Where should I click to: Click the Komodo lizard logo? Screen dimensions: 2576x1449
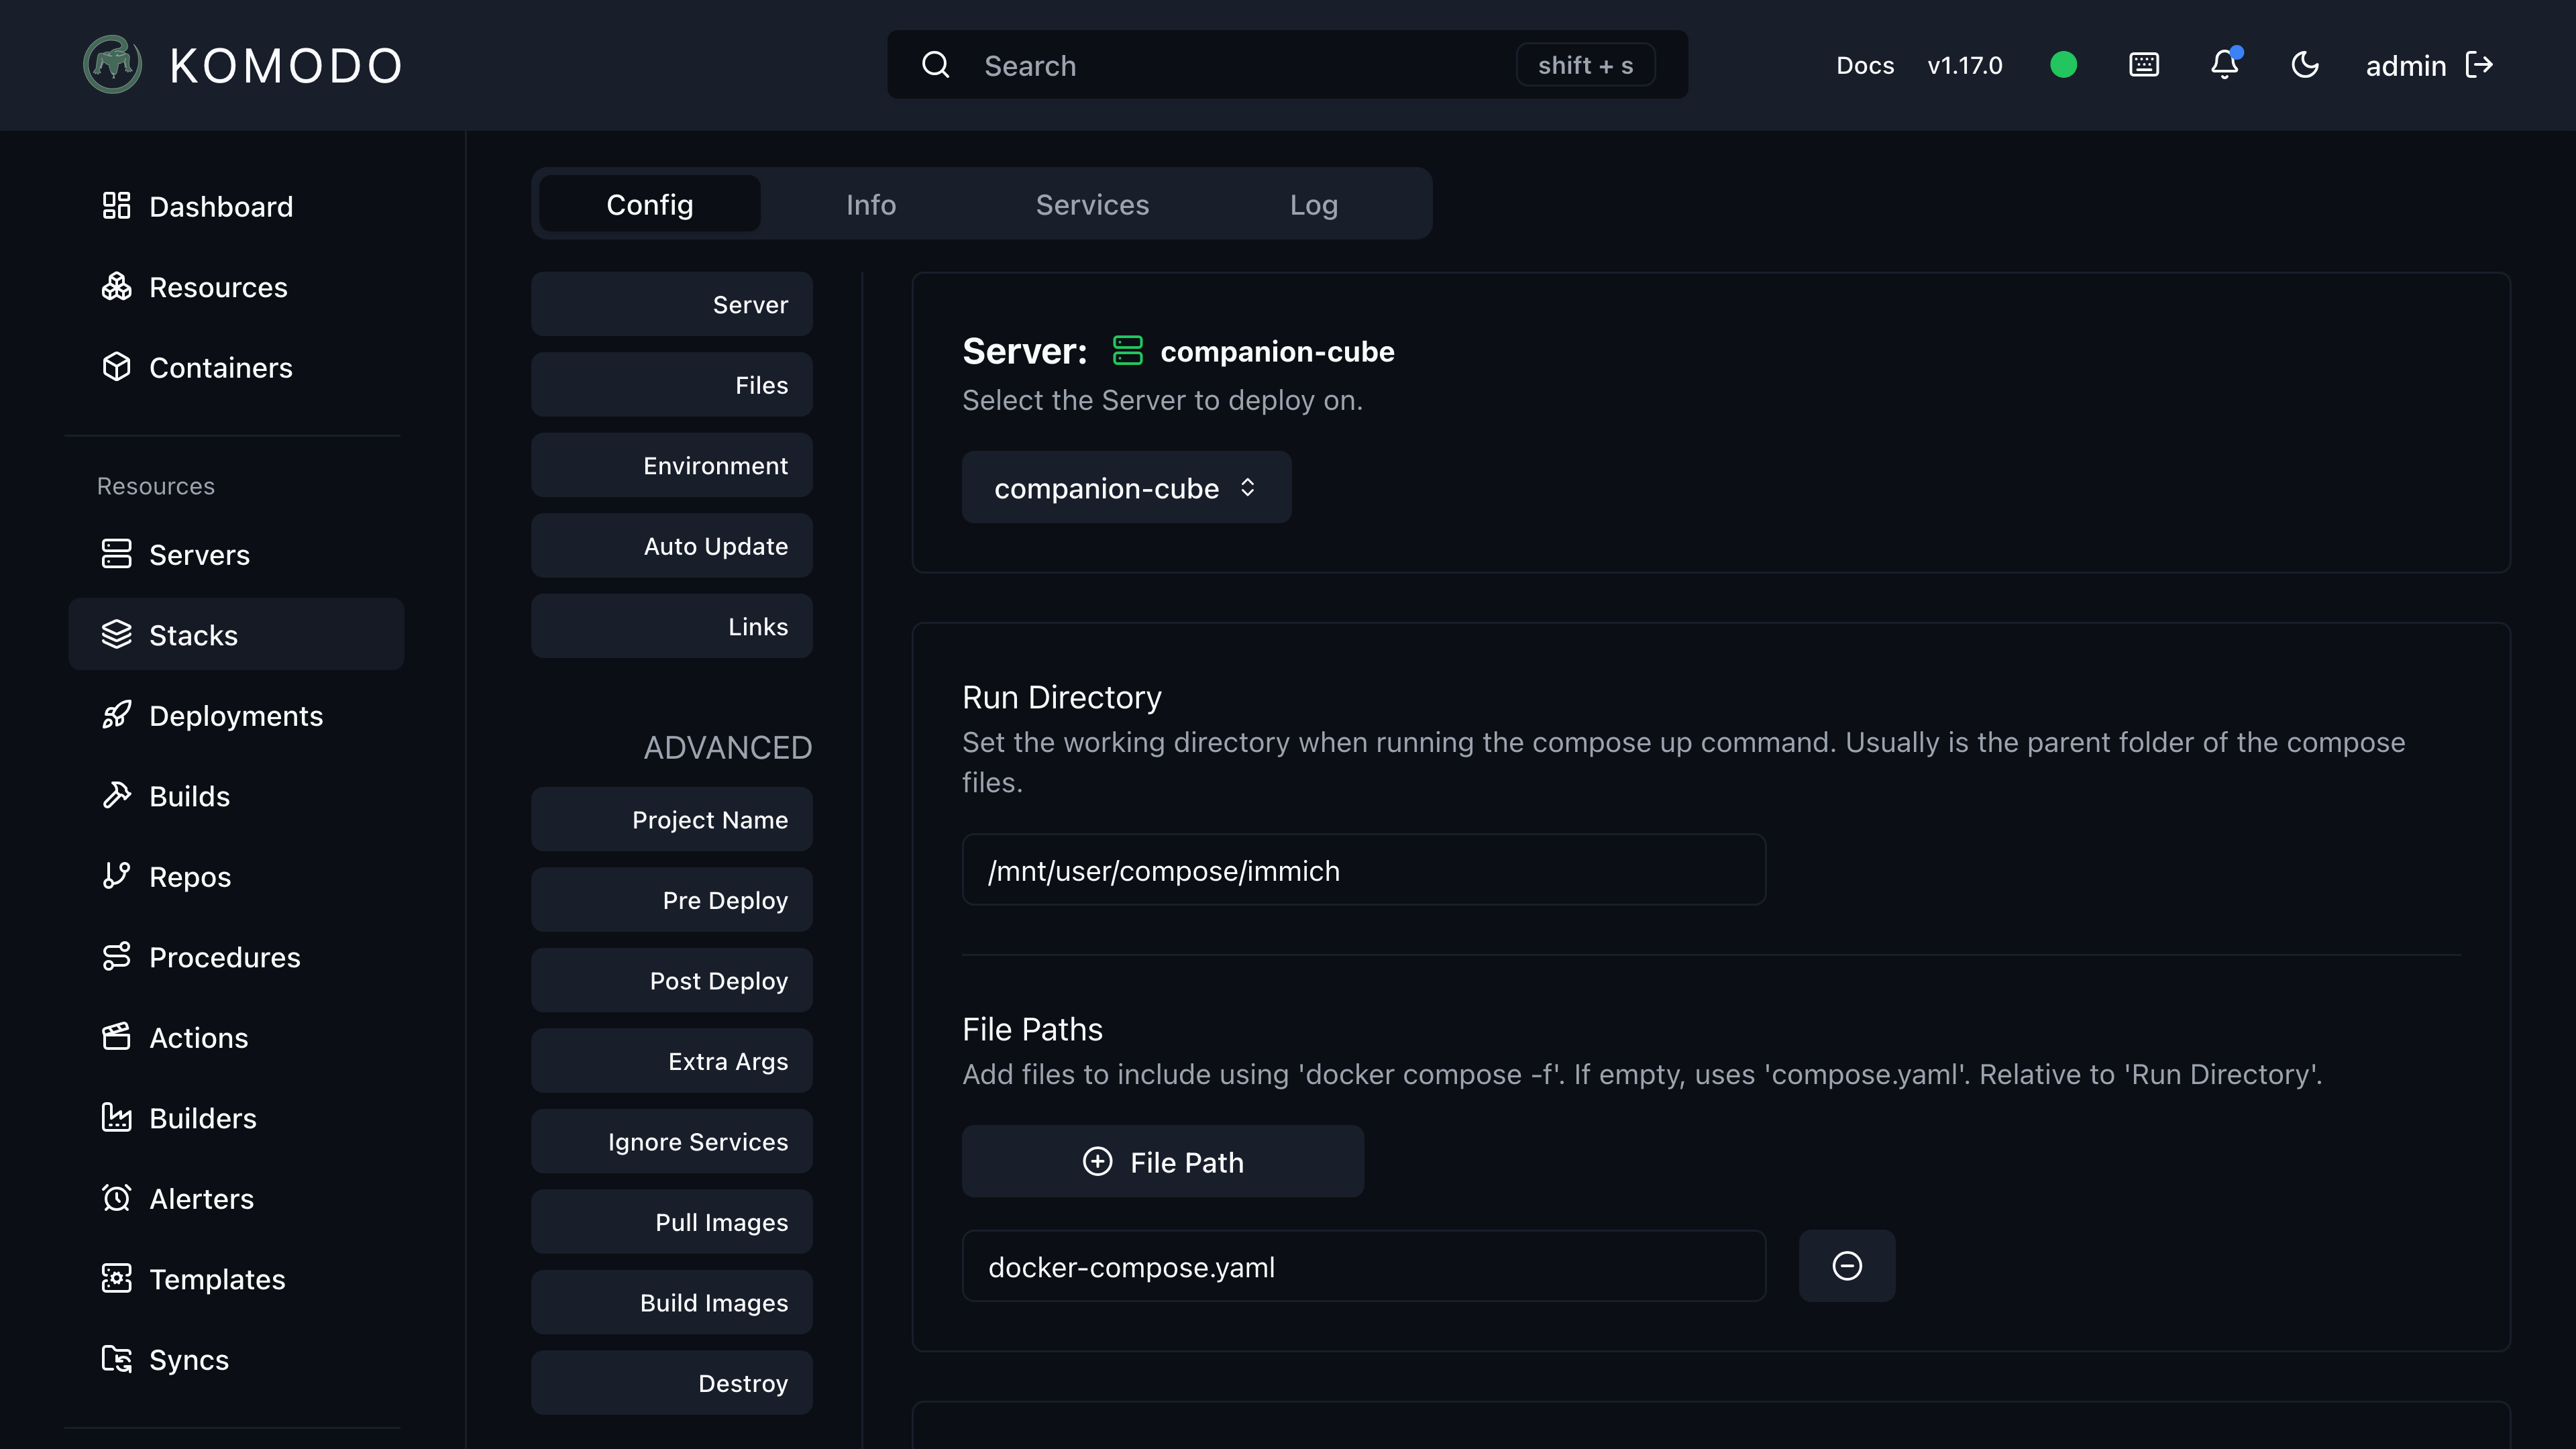pos(112,65)
